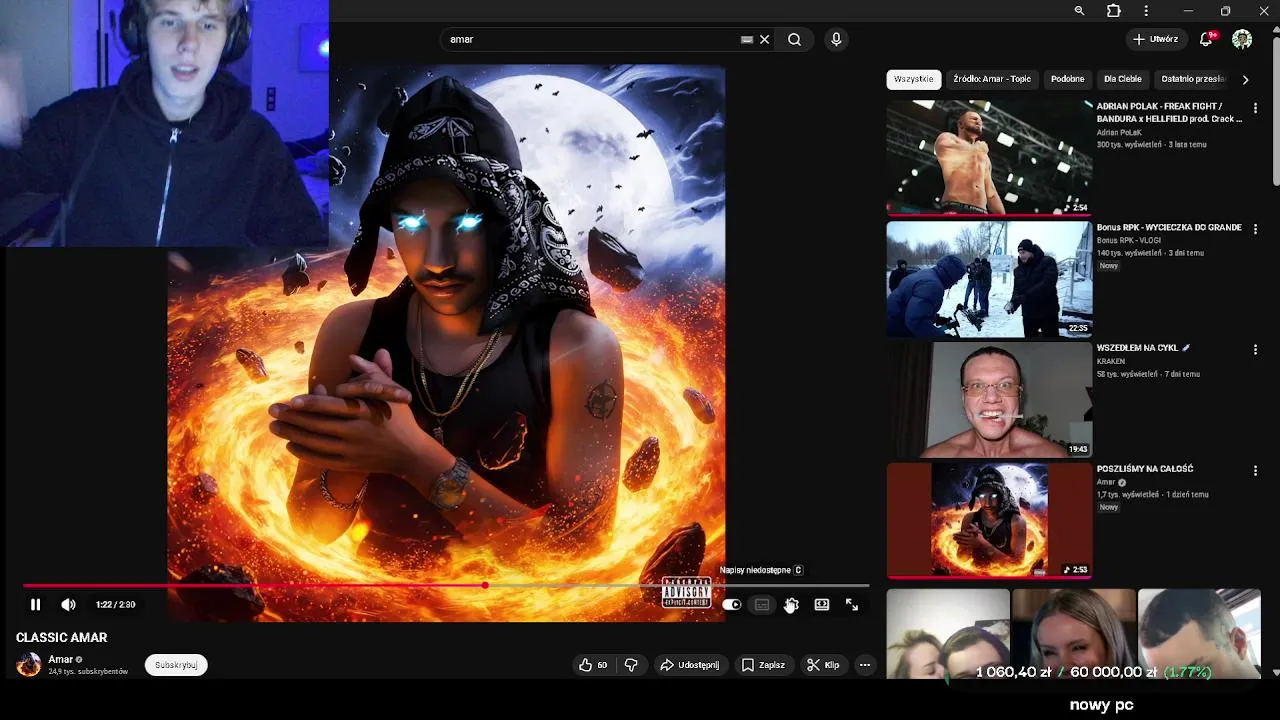Viewport: 1280px width, 720px height.
Task: Open browser zoom magnifier icon
Action: (x=1079, y=10)
